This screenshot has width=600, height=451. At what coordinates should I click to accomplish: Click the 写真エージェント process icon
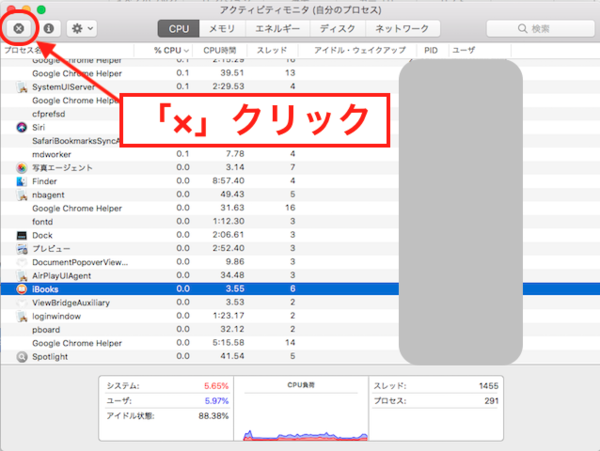[x=22, y=167]
